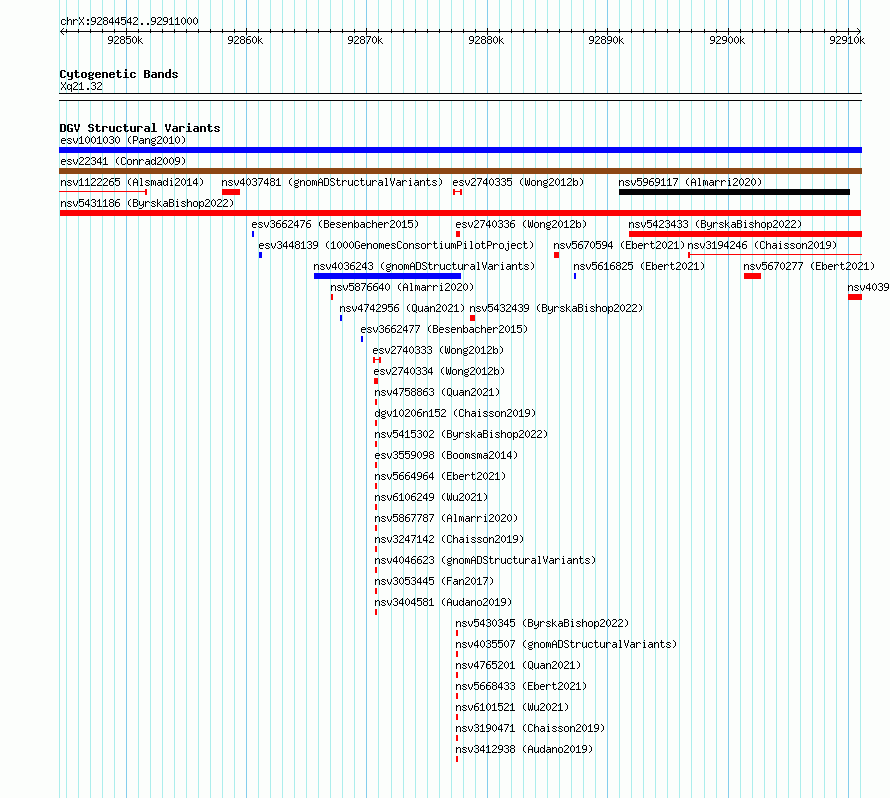This screenshot has width=890, height=798.
Task: Open label nsv3247142 (Chaisson2019)
Action: click(x=450, y=539)
